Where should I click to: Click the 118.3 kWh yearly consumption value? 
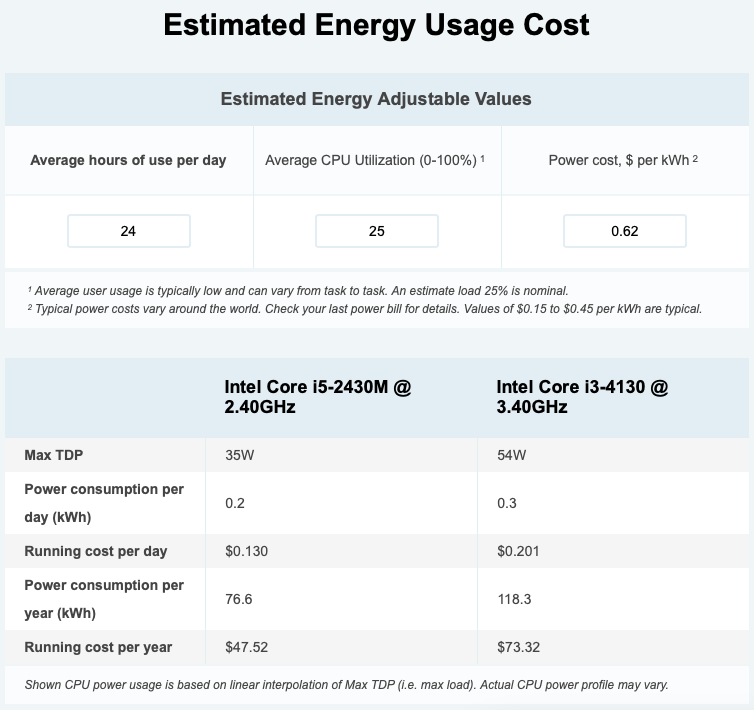(x=515, y=599)
